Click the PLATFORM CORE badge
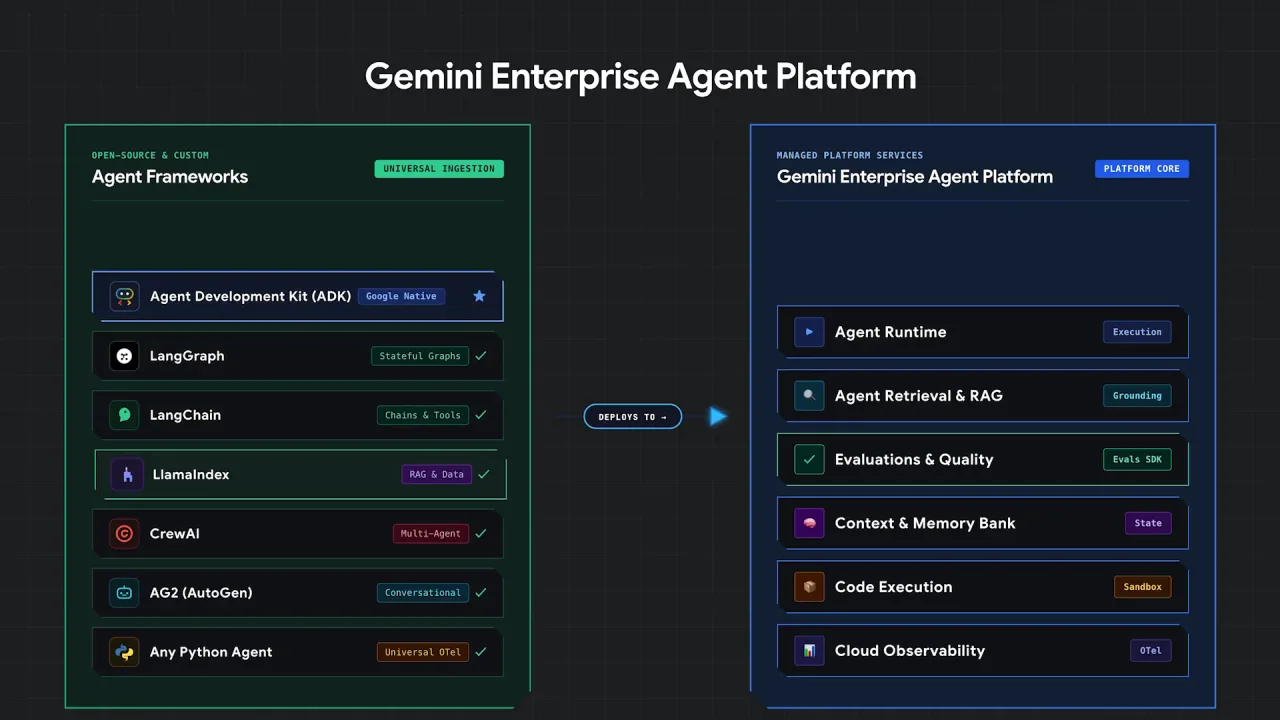 coord(1141,169)
